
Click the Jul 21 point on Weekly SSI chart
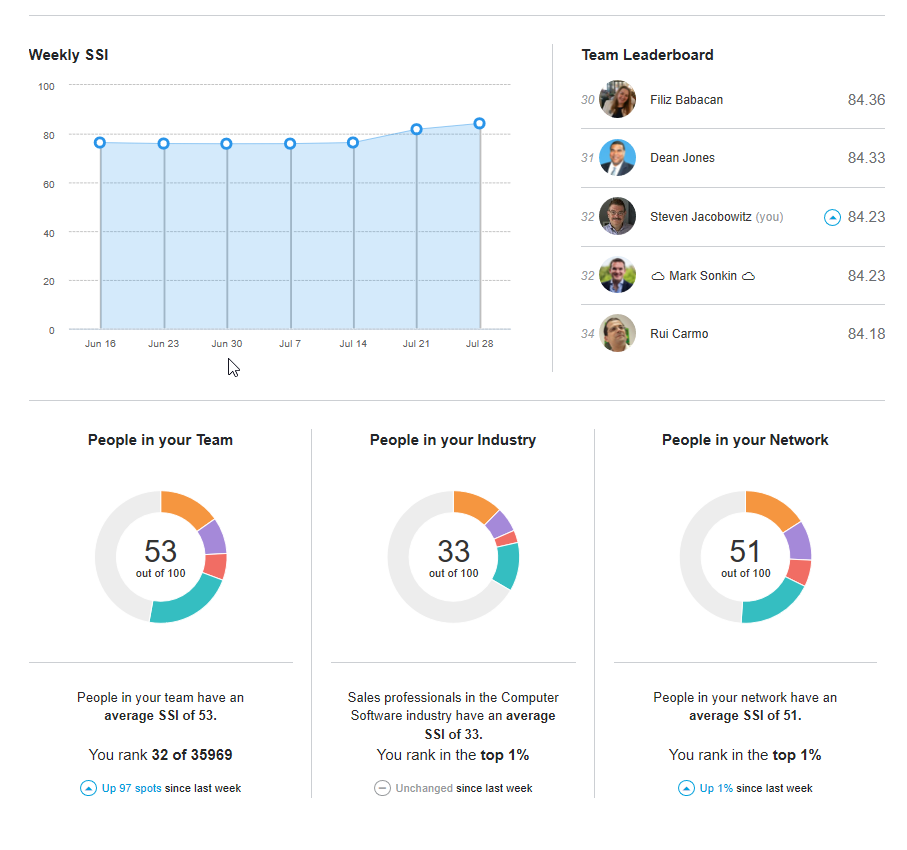(417, 129)
